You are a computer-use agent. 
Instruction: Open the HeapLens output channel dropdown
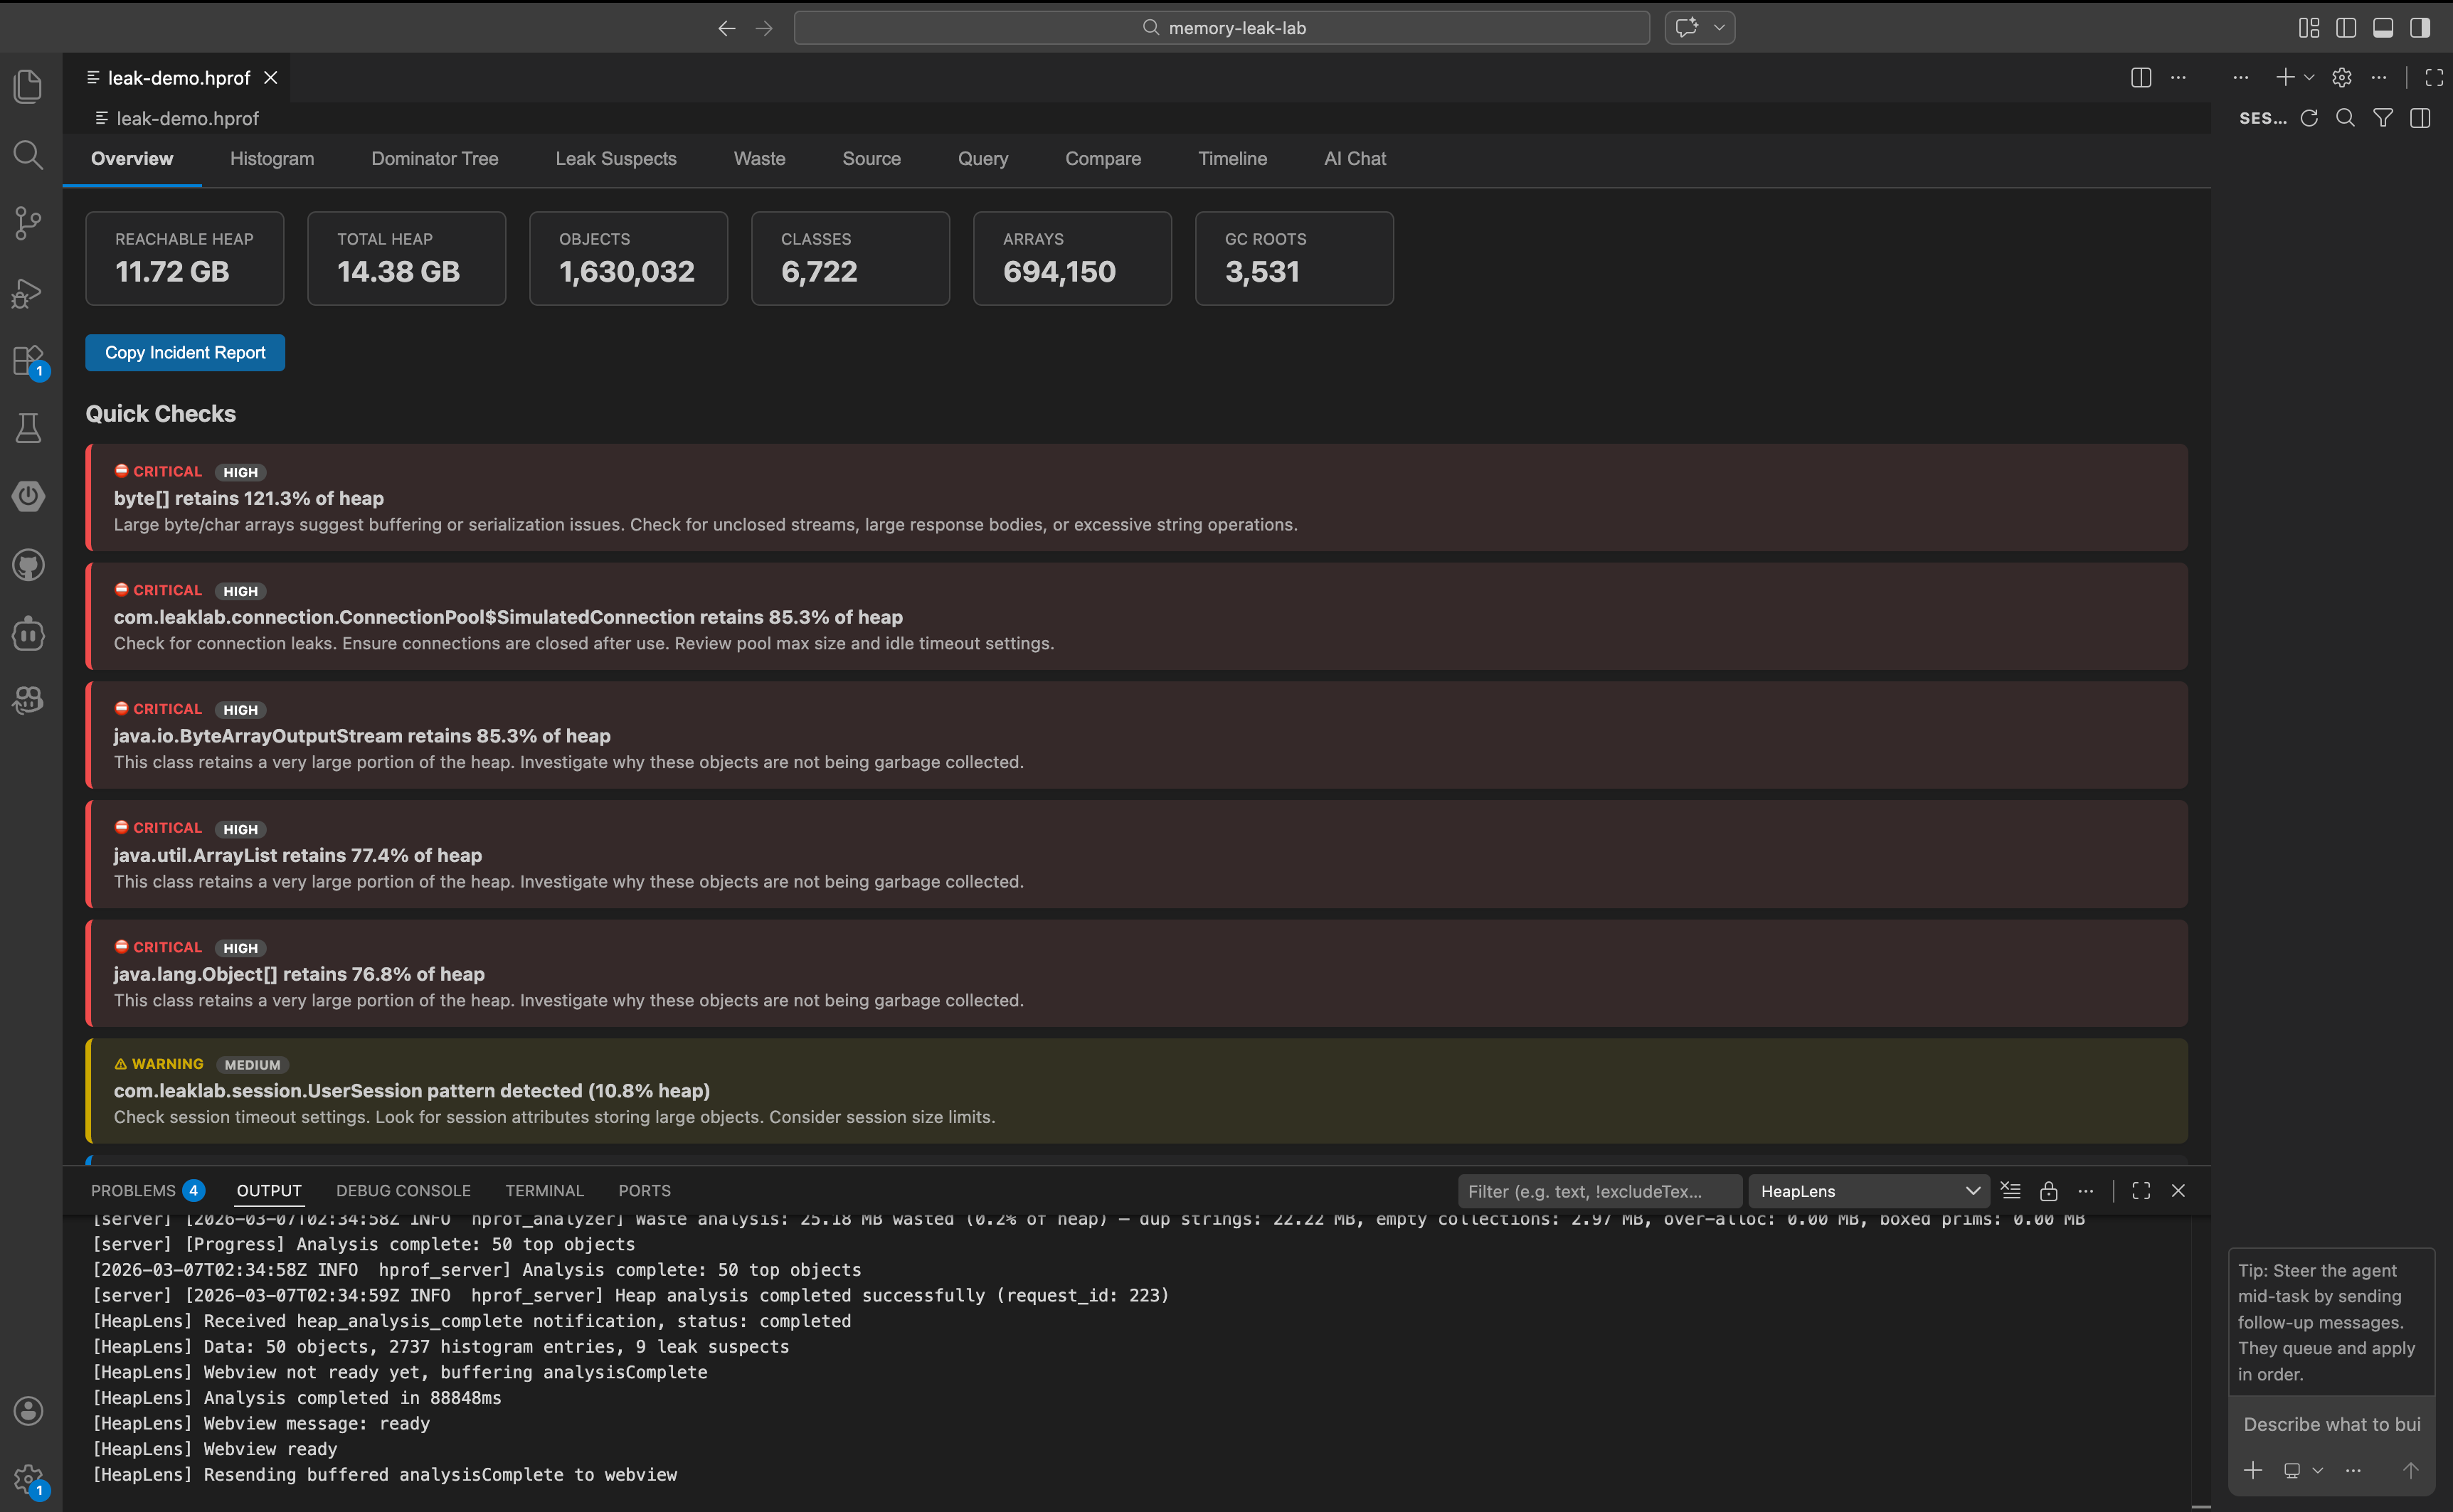coord(1869,1191)
